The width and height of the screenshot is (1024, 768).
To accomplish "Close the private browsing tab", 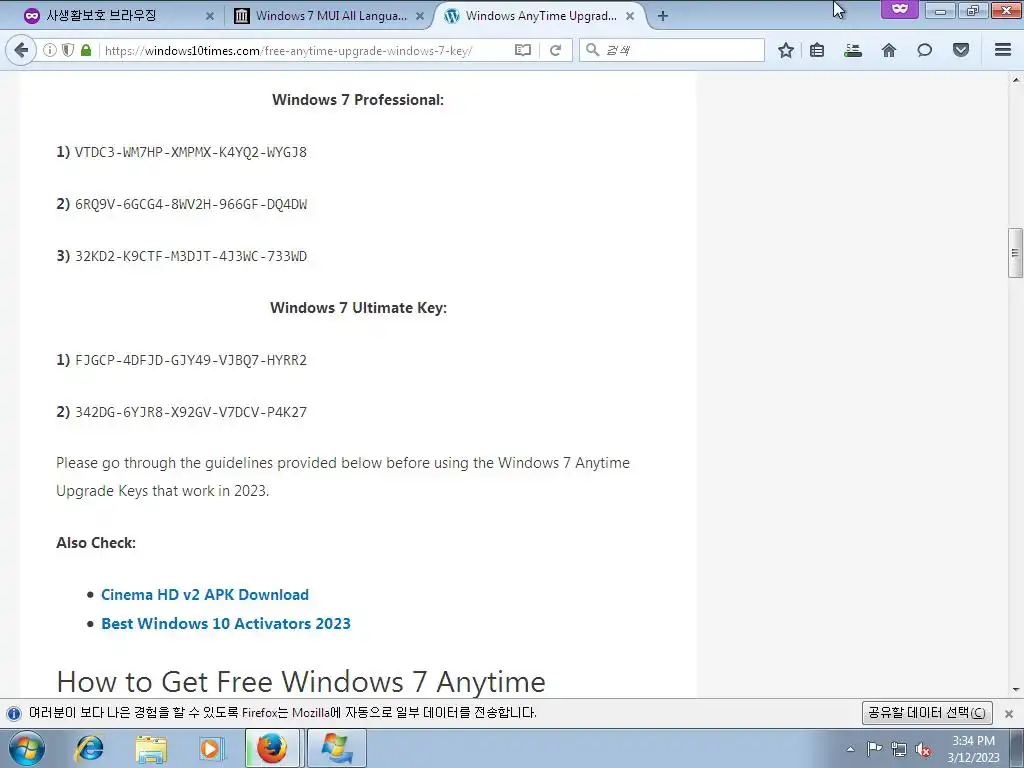I will click(x=210, y=16).
